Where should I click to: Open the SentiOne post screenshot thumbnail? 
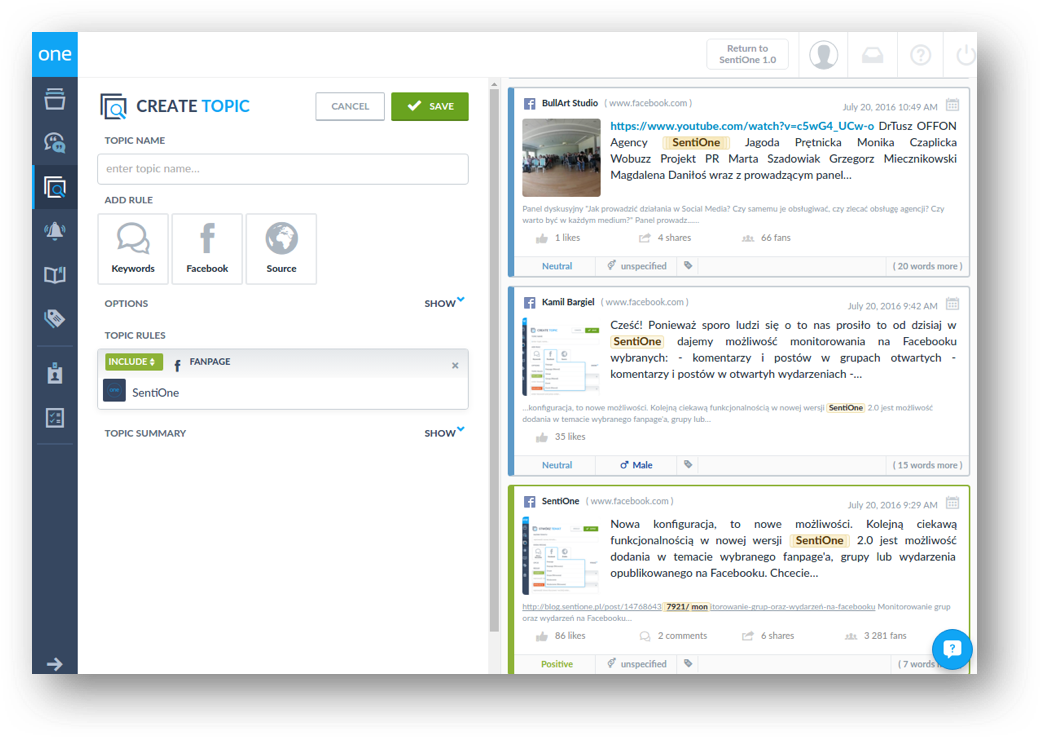[x=562, y=556]
